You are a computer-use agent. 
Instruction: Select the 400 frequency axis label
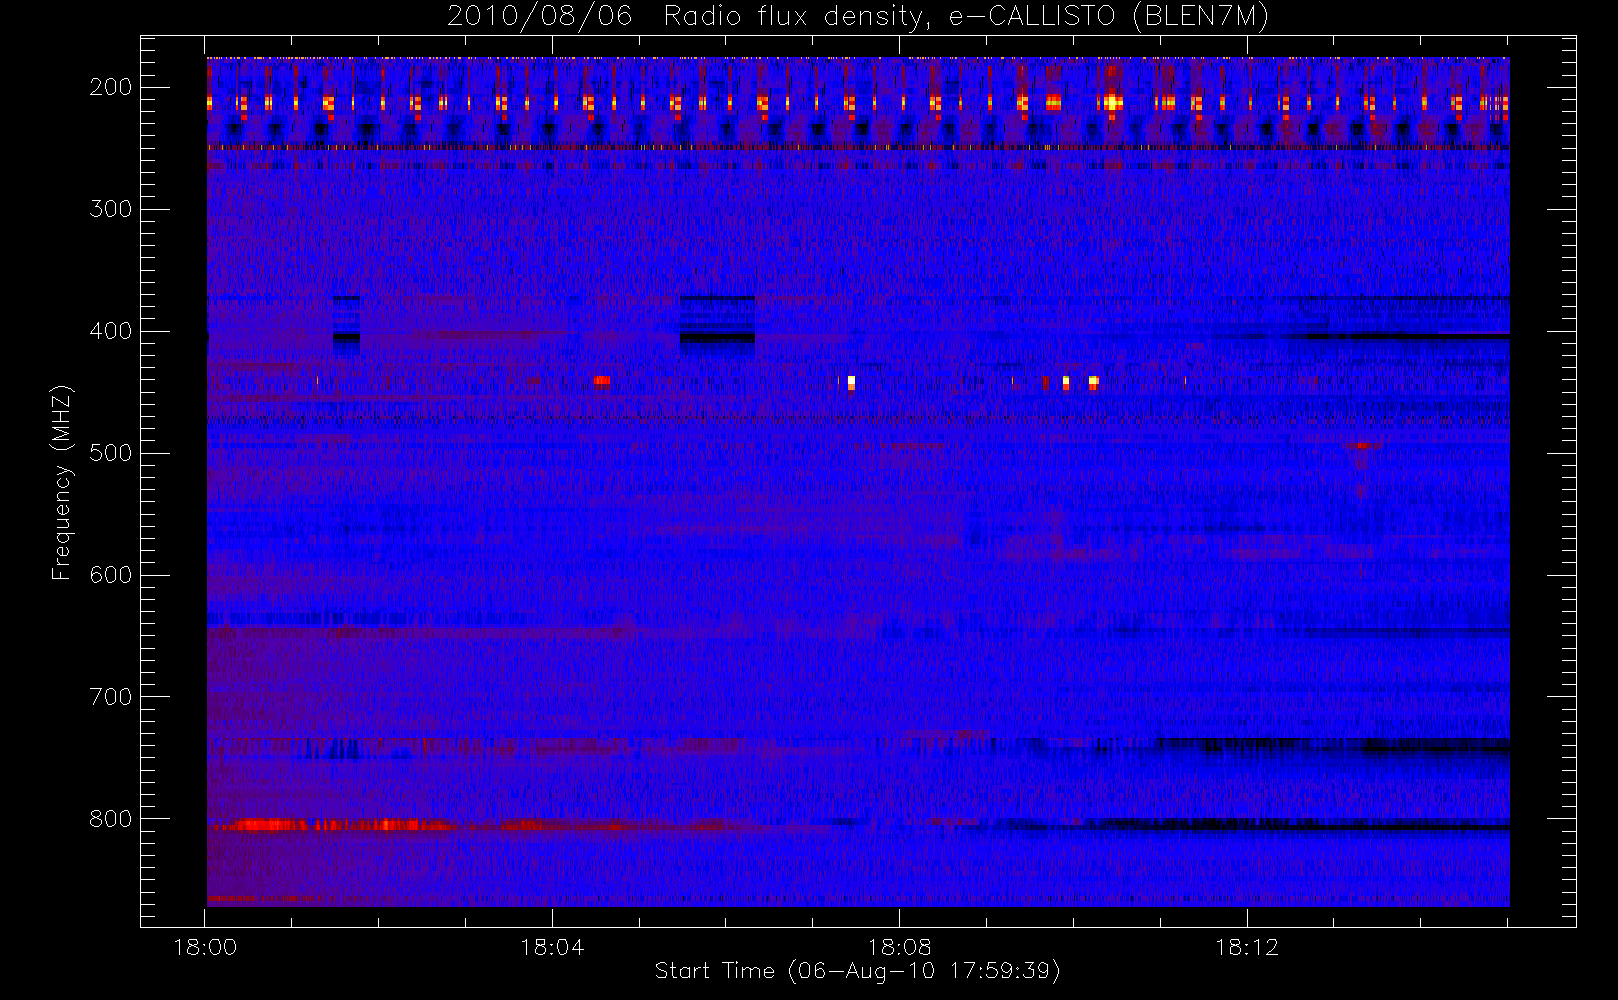point(110,331)
